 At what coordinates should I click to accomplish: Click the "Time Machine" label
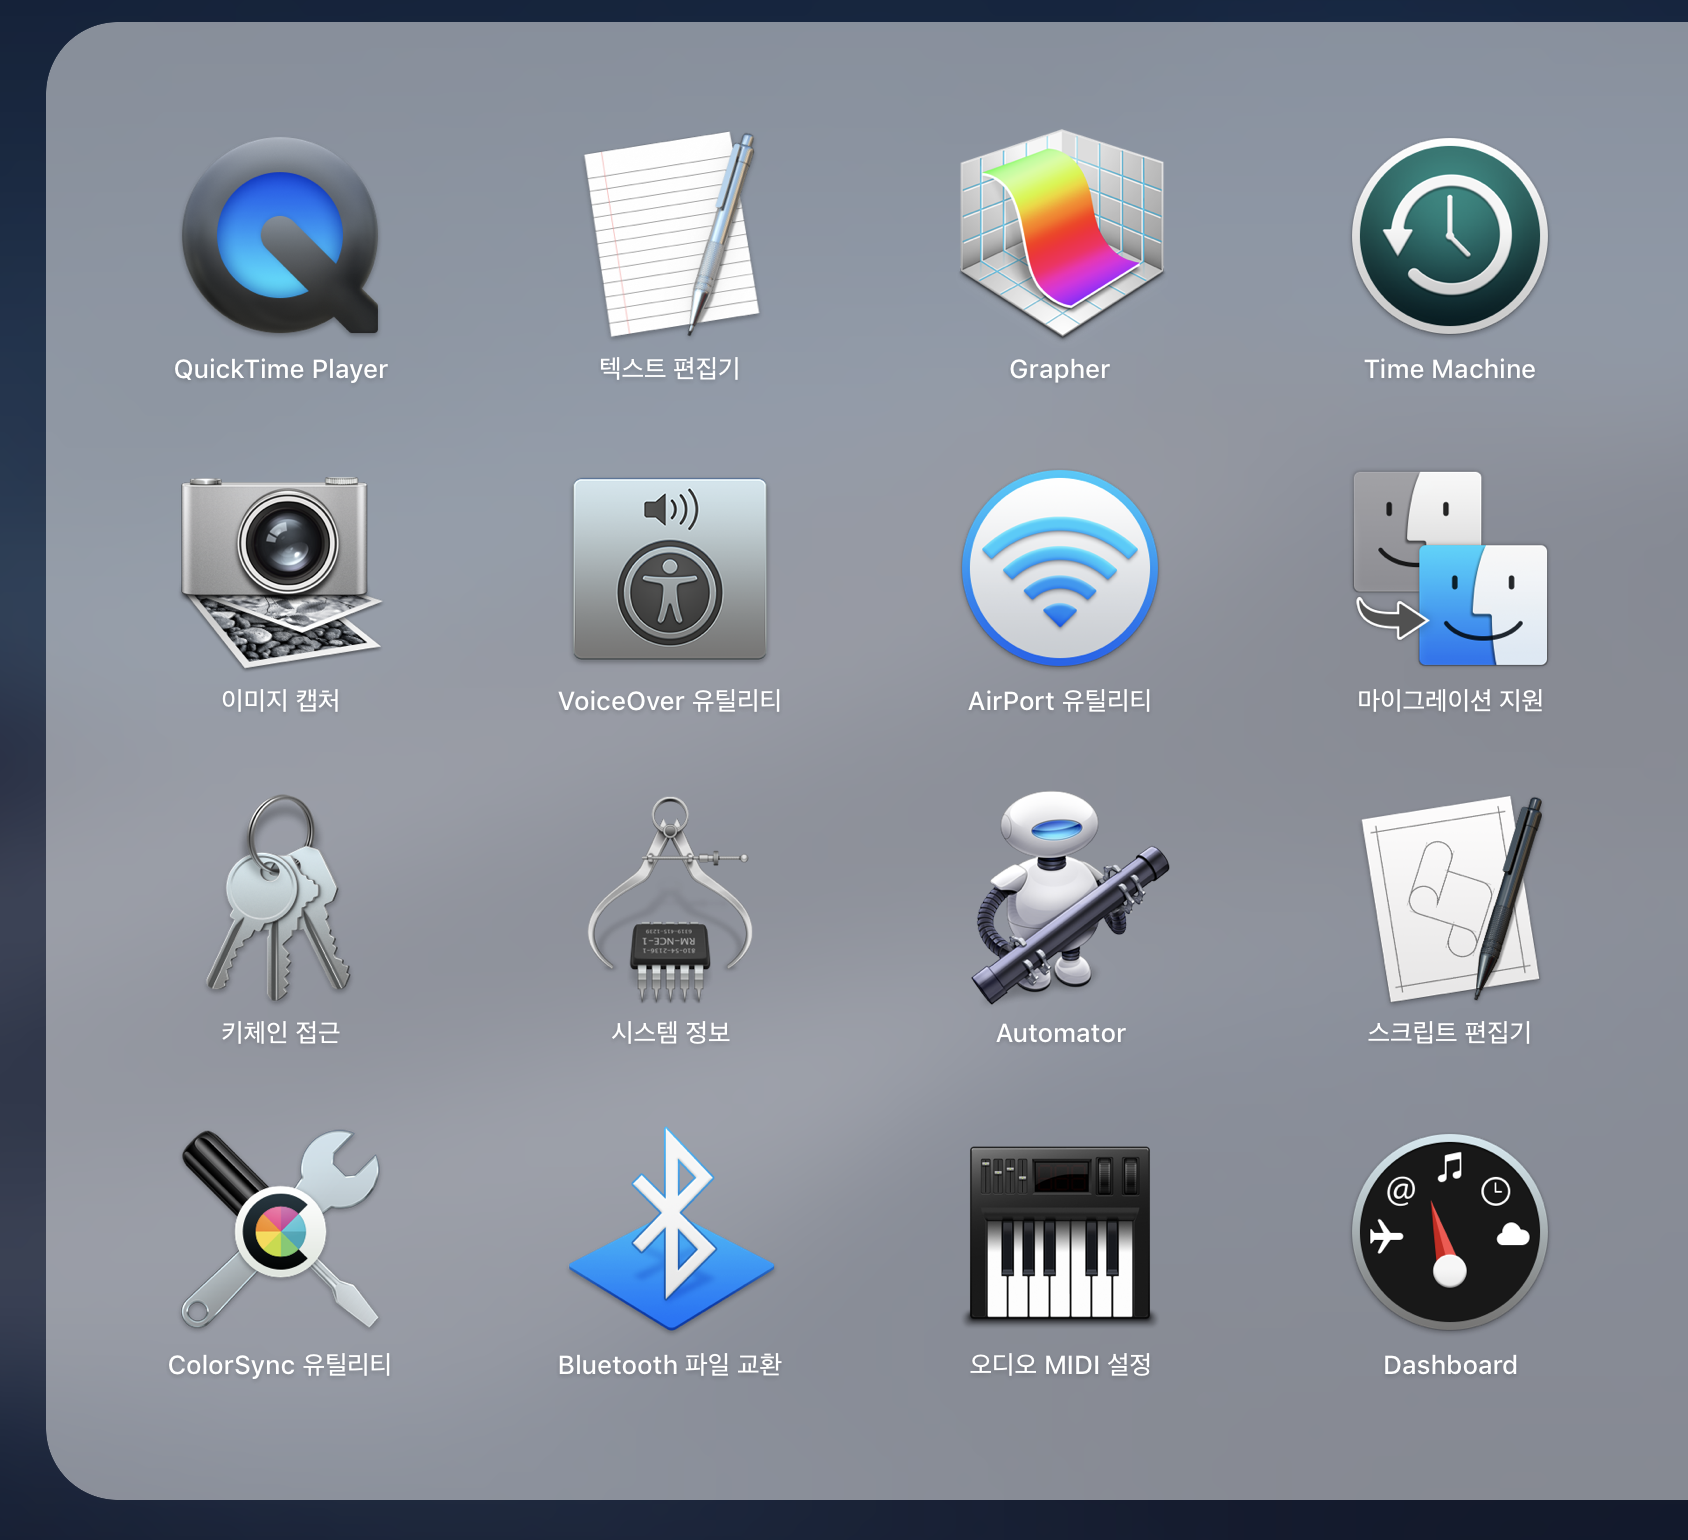pyautogui.click(x=1450, y=369)
